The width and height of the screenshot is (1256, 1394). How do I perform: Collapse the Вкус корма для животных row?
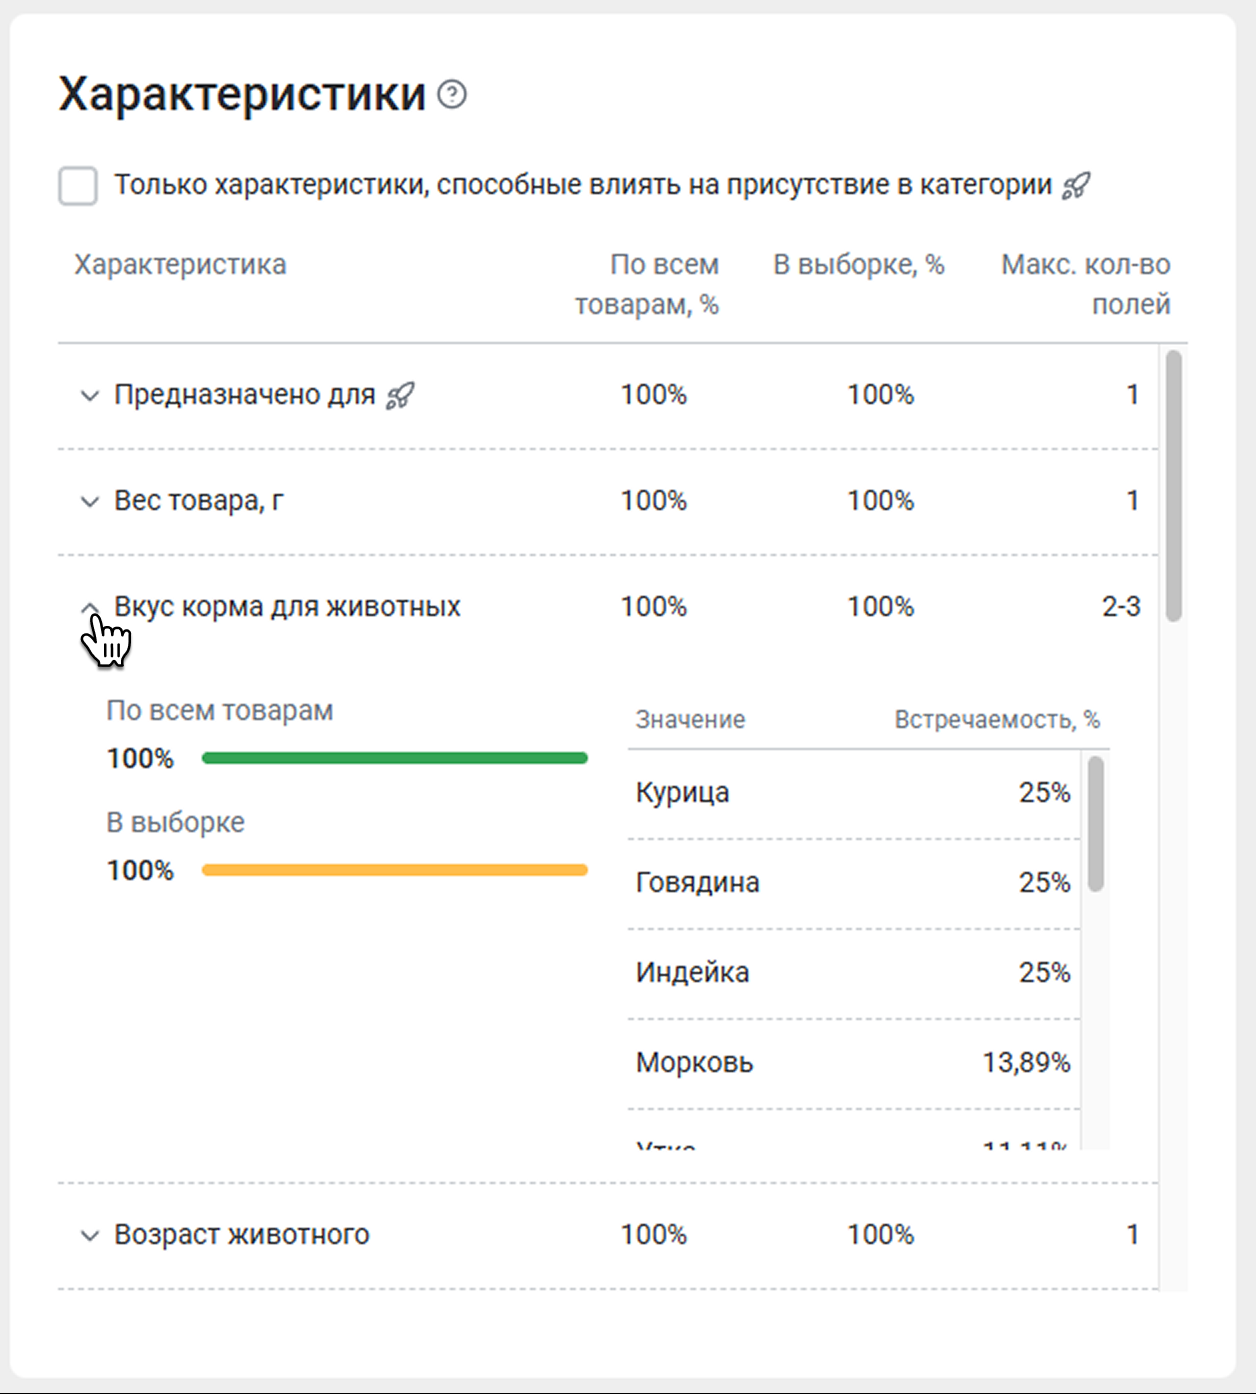pyautogui.click(x=90, y=608)
